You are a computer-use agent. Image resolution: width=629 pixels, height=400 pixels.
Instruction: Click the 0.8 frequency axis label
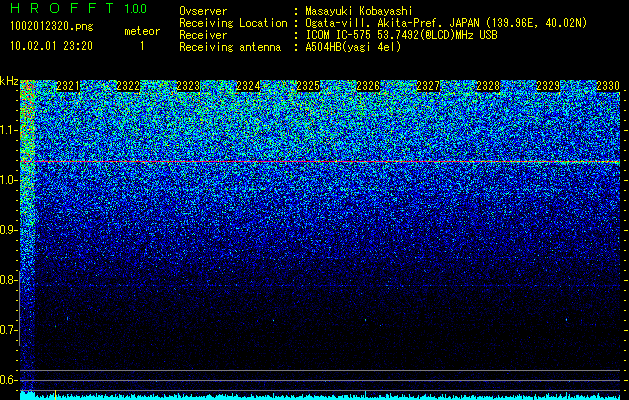[x=9, y=280]
